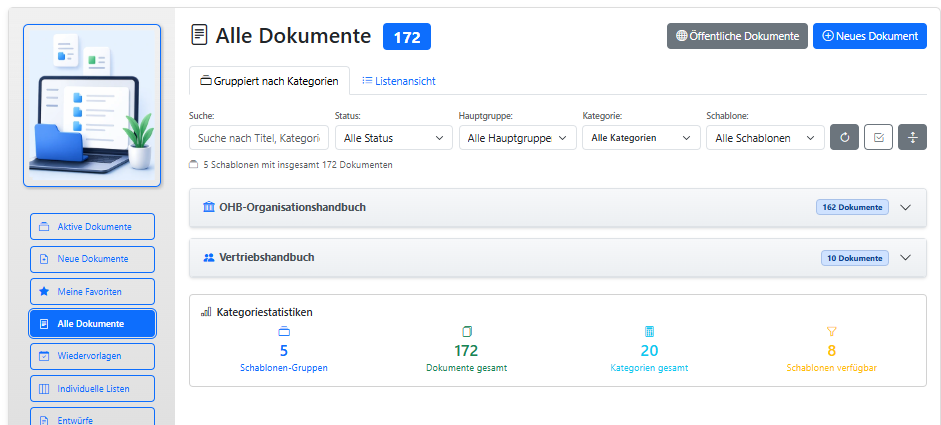
Task: Click the Dokumente gesamt copy icon
Action: (x=467, y=331)
